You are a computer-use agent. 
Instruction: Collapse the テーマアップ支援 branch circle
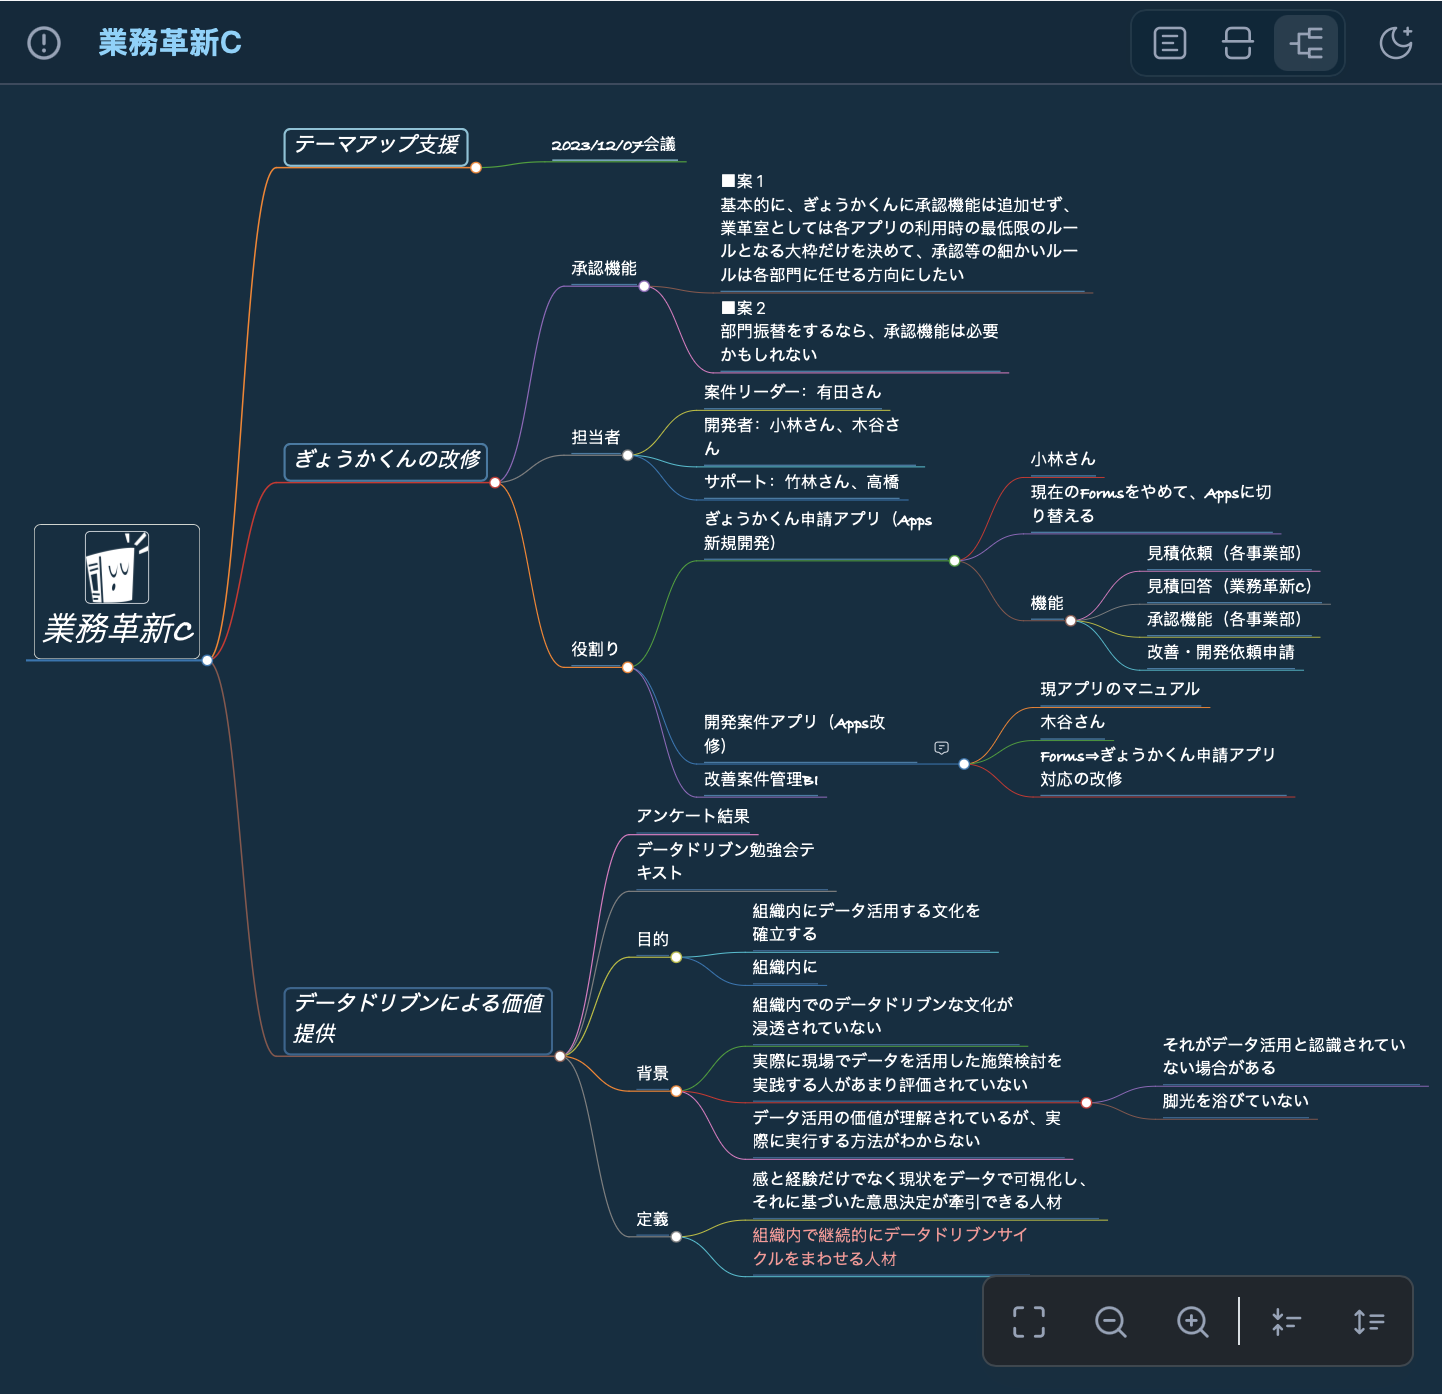[476, 167]
